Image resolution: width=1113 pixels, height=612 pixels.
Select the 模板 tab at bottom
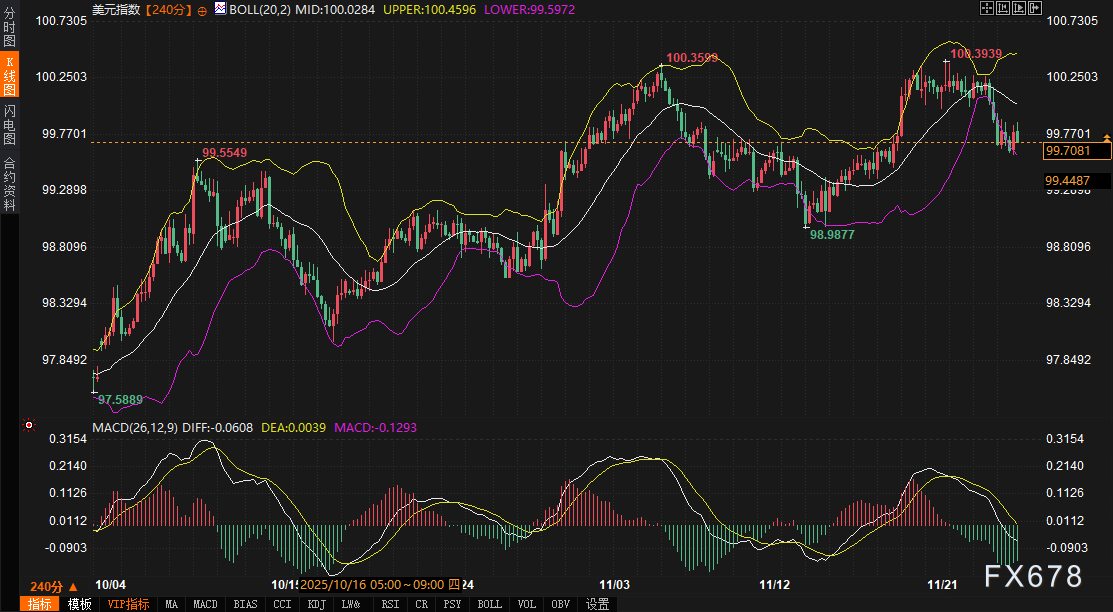[80, 604]
